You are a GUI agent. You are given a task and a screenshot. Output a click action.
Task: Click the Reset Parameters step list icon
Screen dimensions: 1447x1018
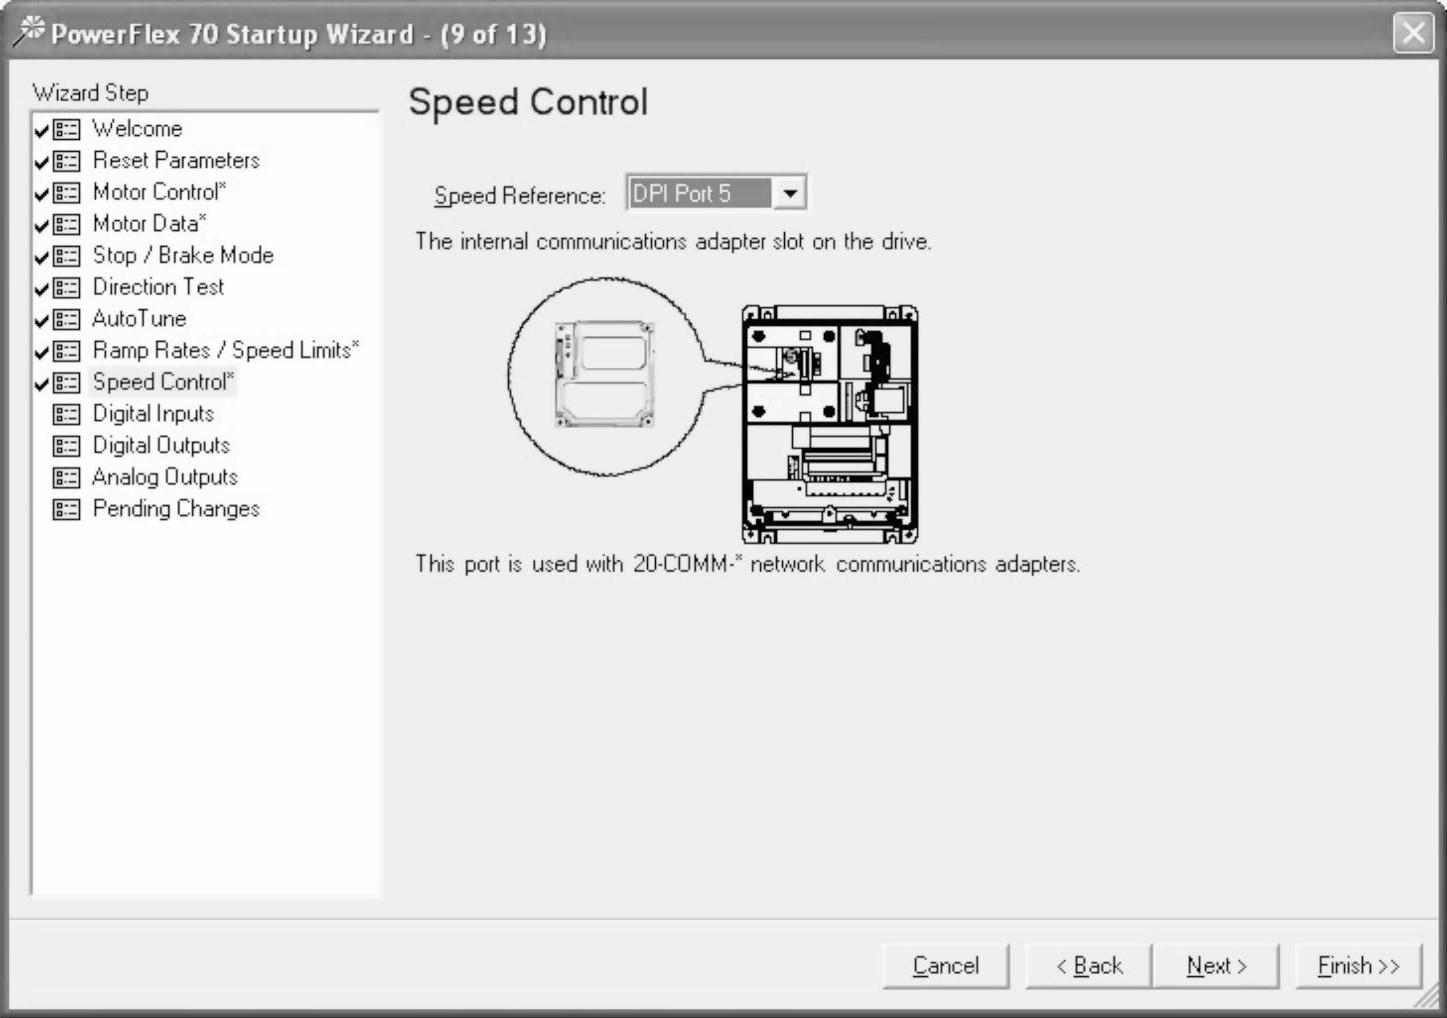click(67, 161)
